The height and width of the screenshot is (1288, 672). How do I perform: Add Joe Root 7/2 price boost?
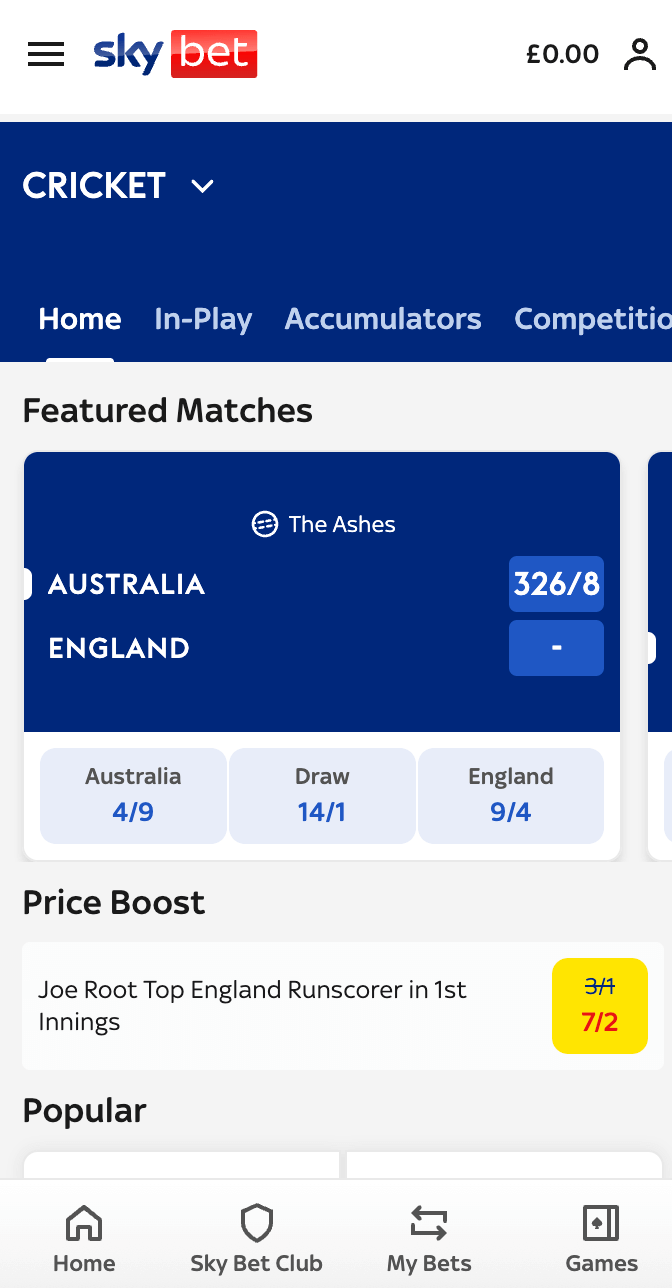(599, 1006)
